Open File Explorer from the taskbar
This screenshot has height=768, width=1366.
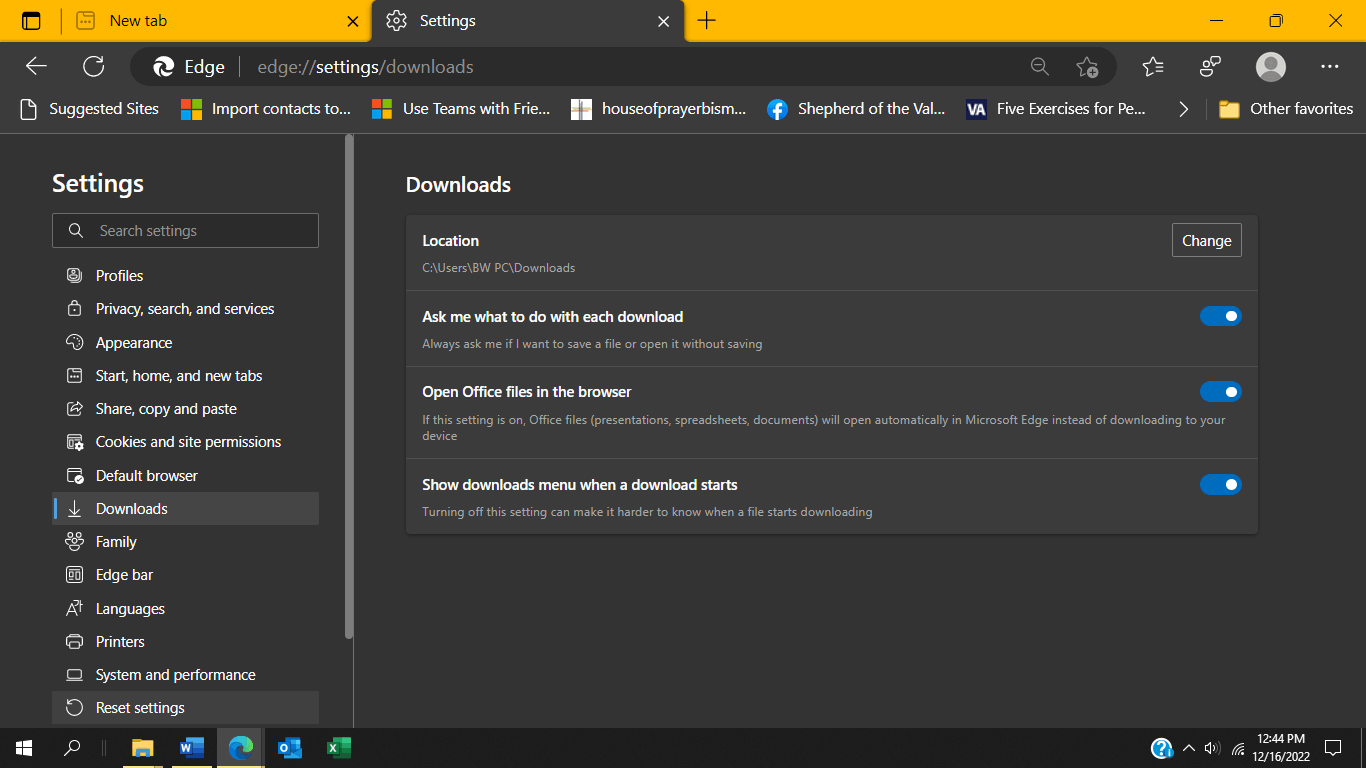[143, 747]
